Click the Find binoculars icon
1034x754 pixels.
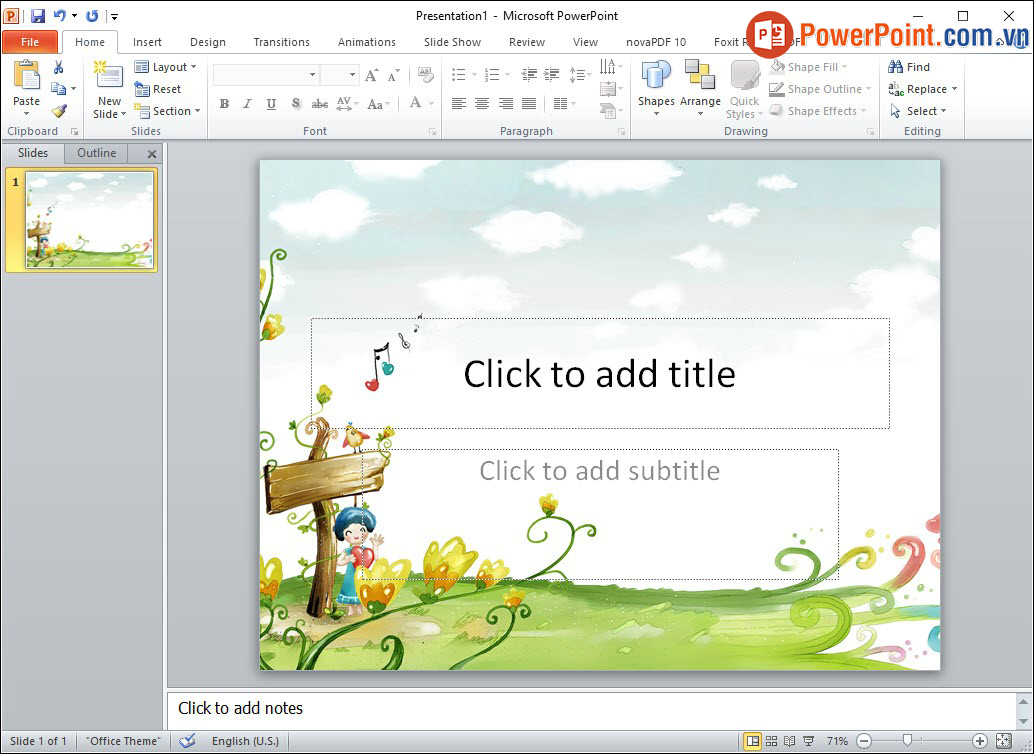[896, 67]
